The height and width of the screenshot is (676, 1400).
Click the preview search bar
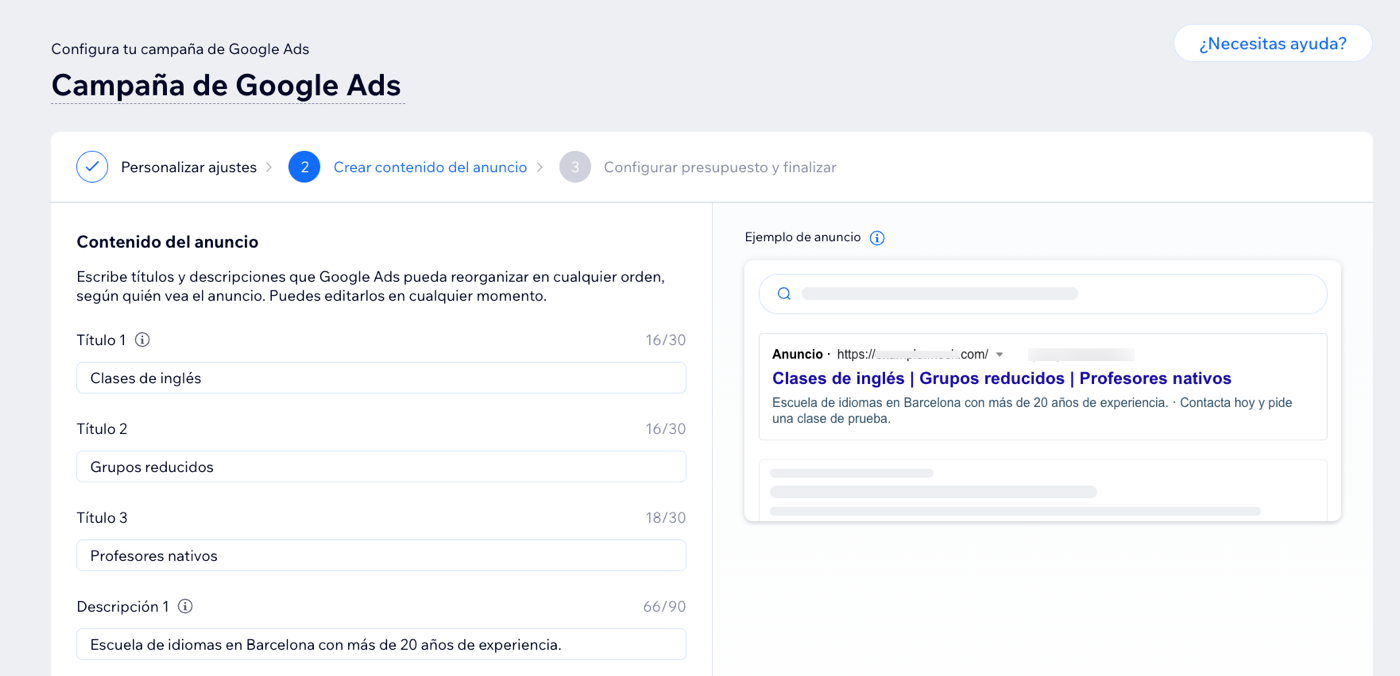pyautogui.click(x=1042, y=294)
